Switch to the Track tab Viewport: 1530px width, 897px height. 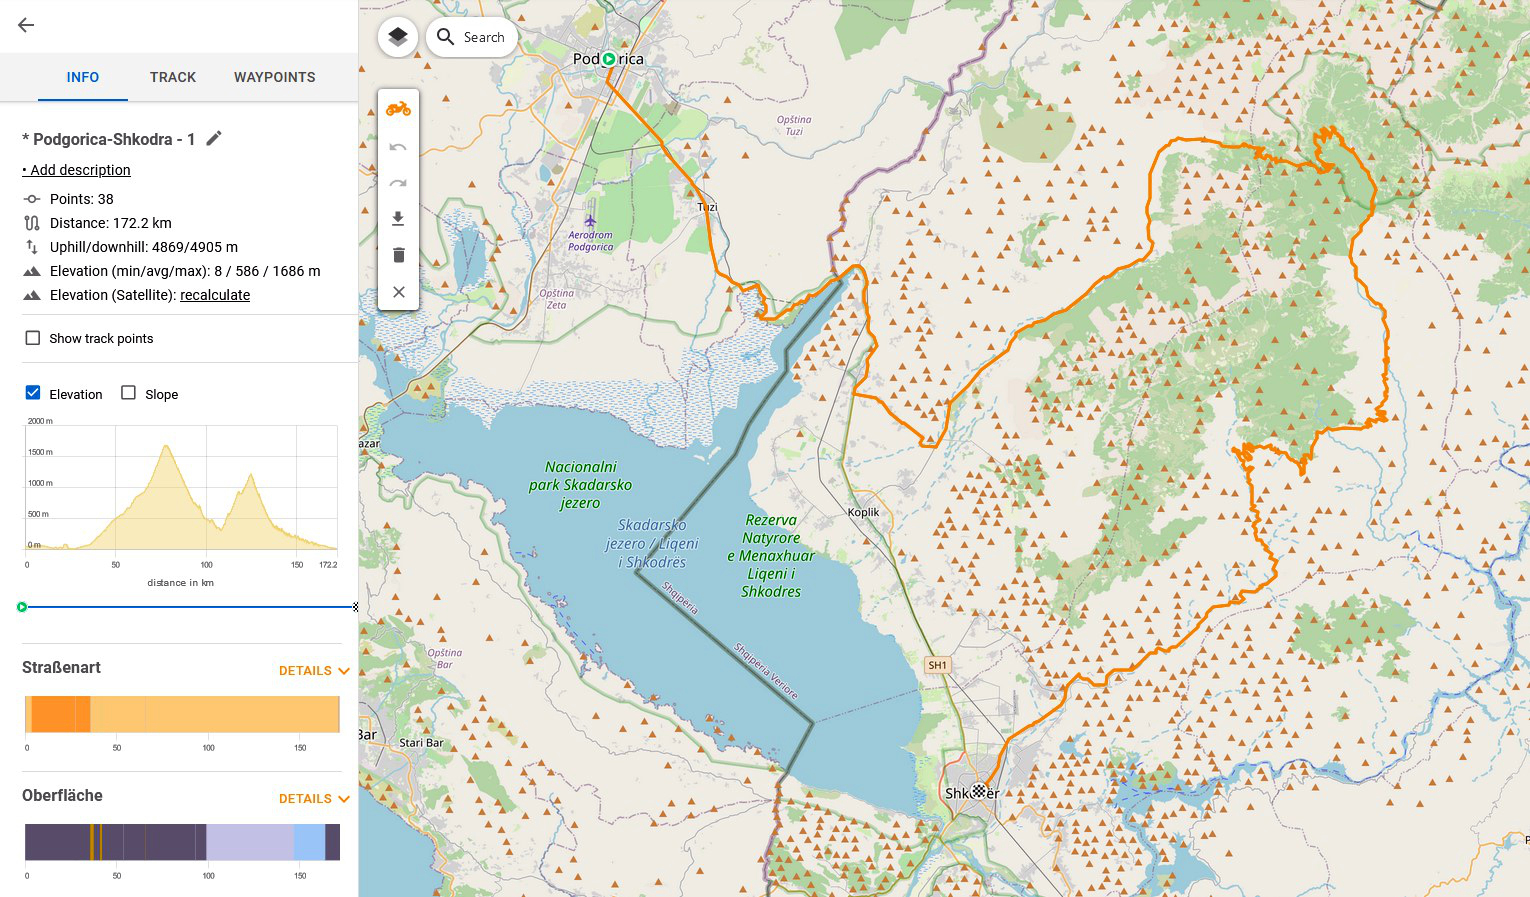[173, 77]
